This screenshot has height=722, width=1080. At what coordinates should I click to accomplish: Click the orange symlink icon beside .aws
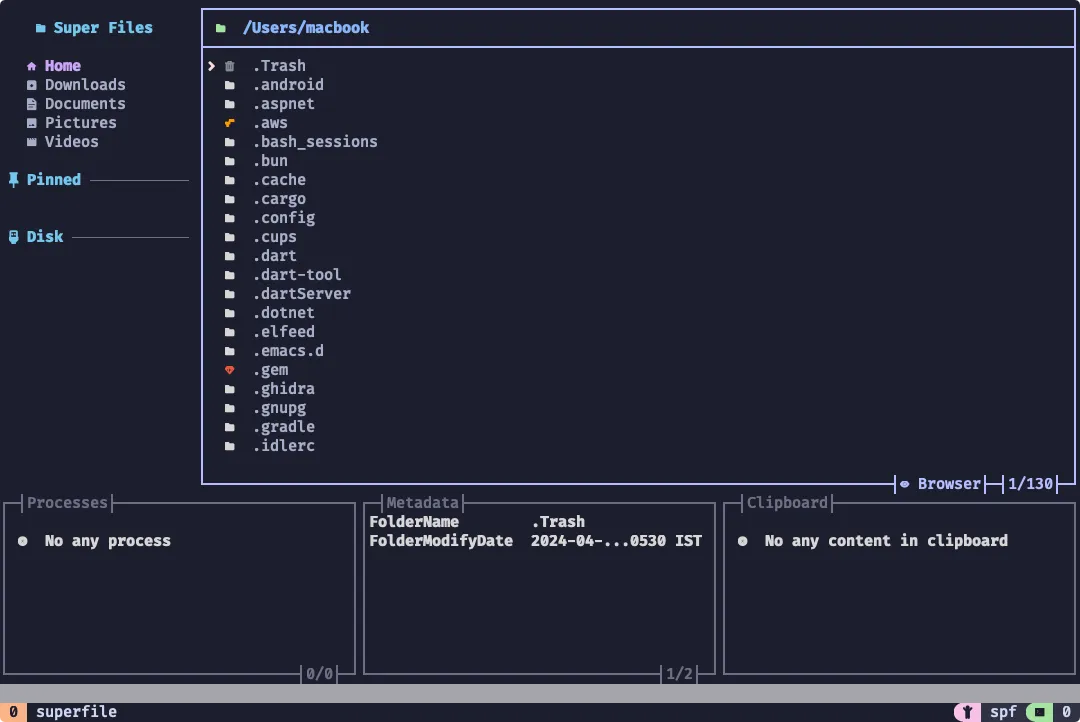tap(231, 122)
